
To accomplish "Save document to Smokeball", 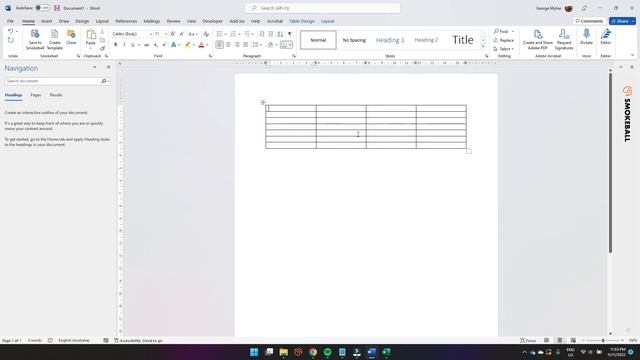I will [35, 40].
